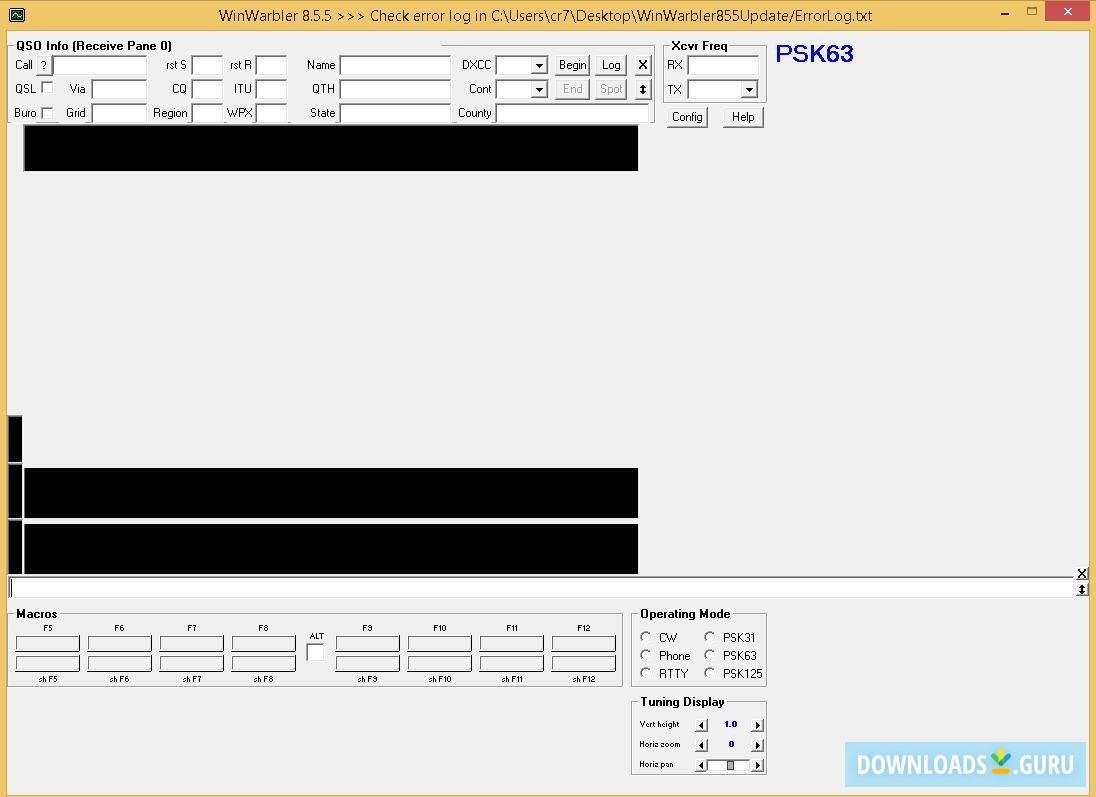Click the F12 macro button
Screen dimensions: 1096x797
point(584,643)
